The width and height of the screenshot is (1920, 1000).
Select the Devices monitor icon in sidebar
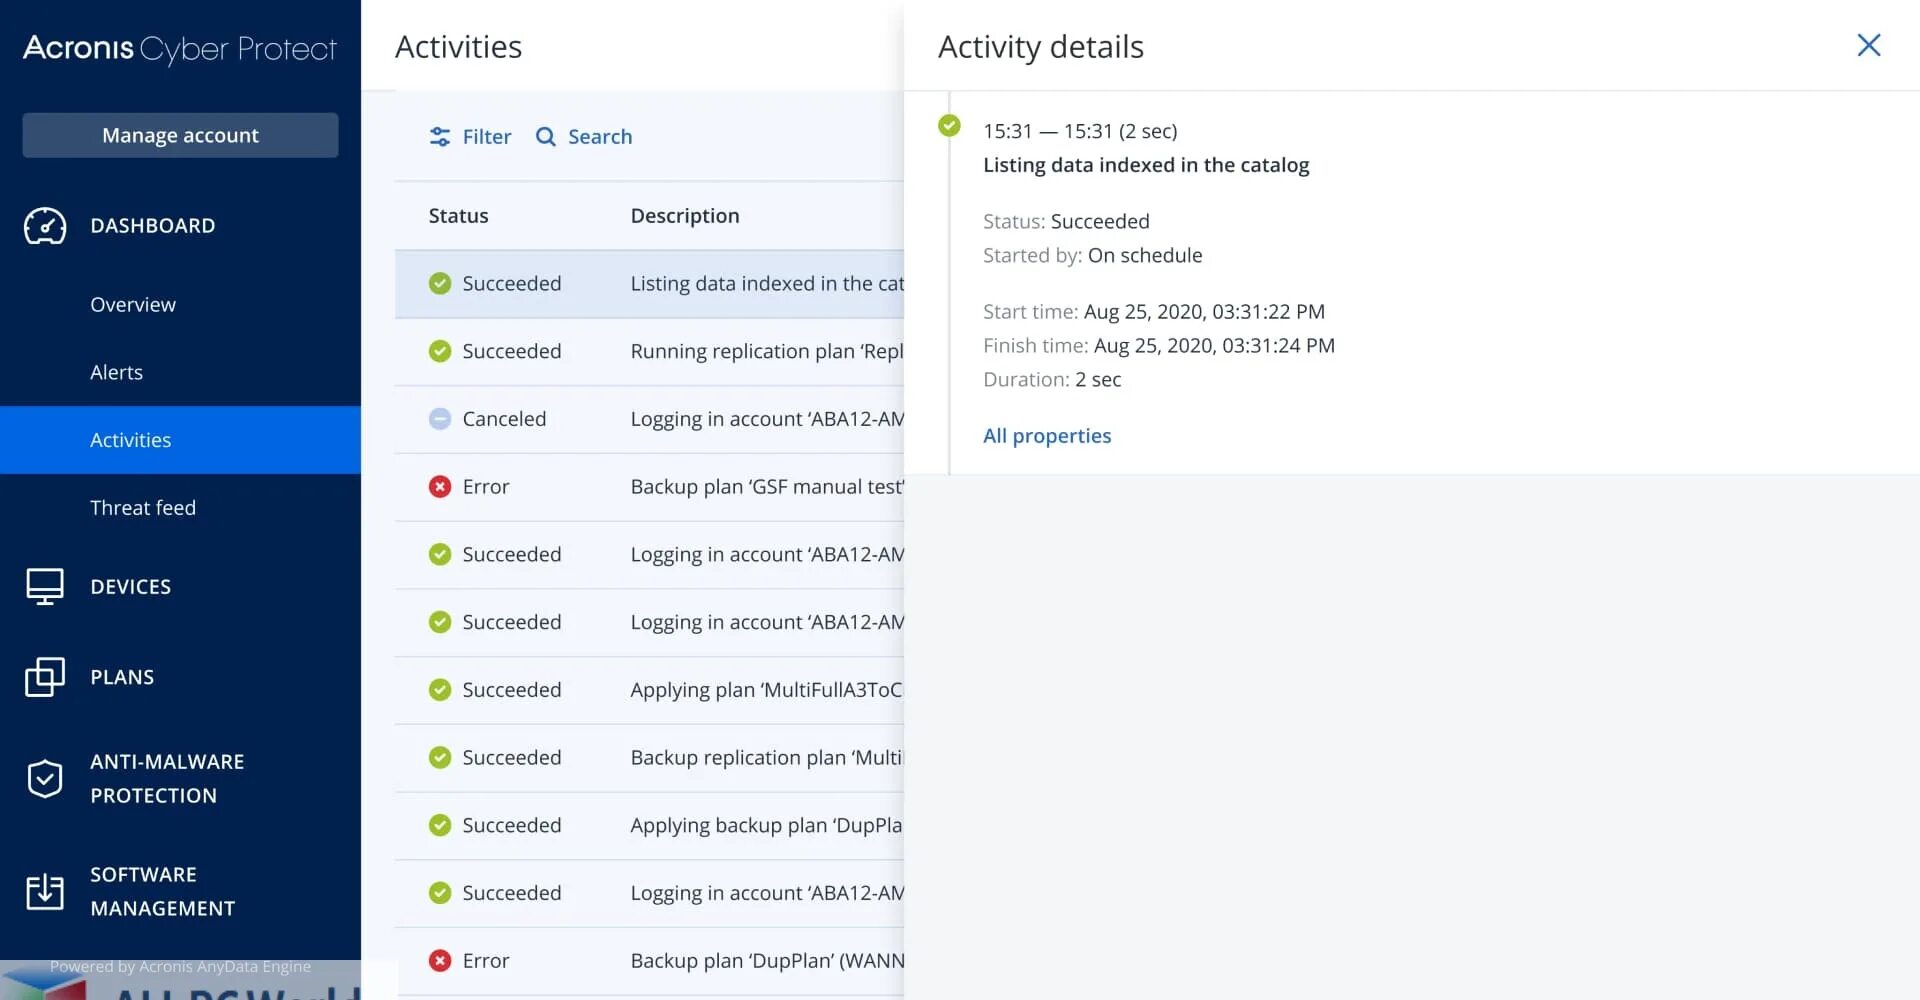(x=44, y=586)
